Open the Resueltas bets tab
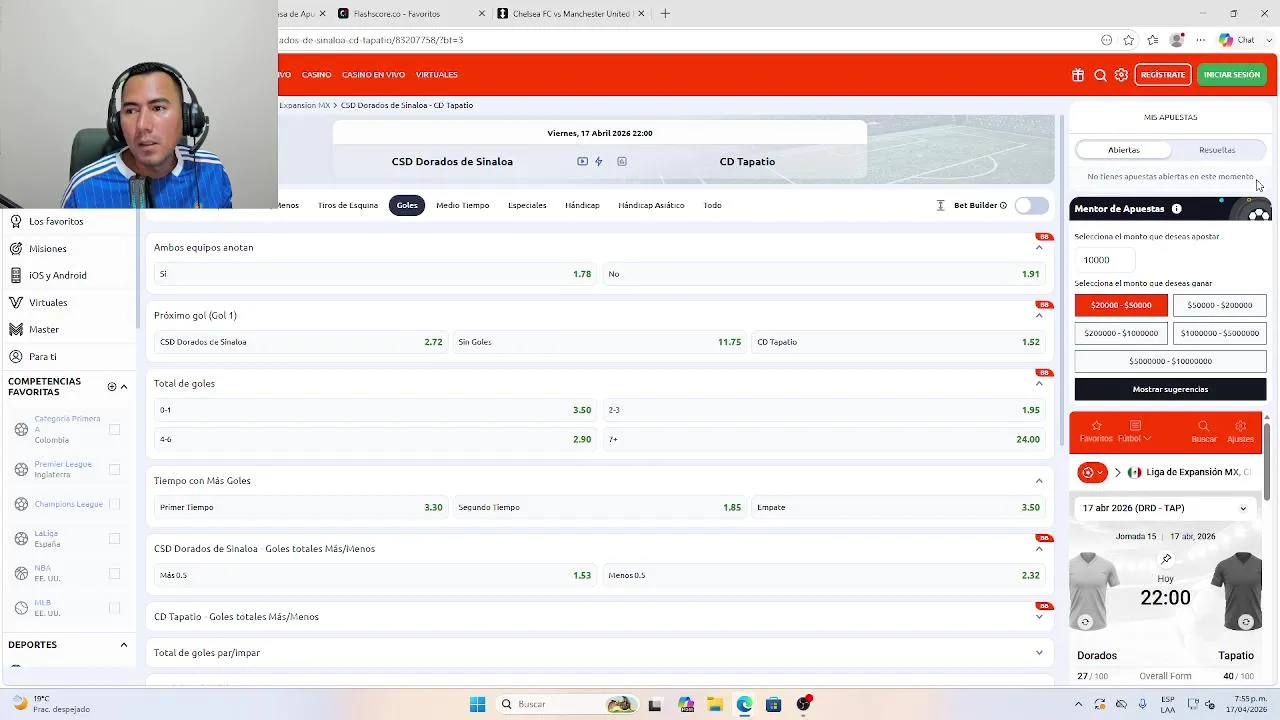 click(1217, 150)
